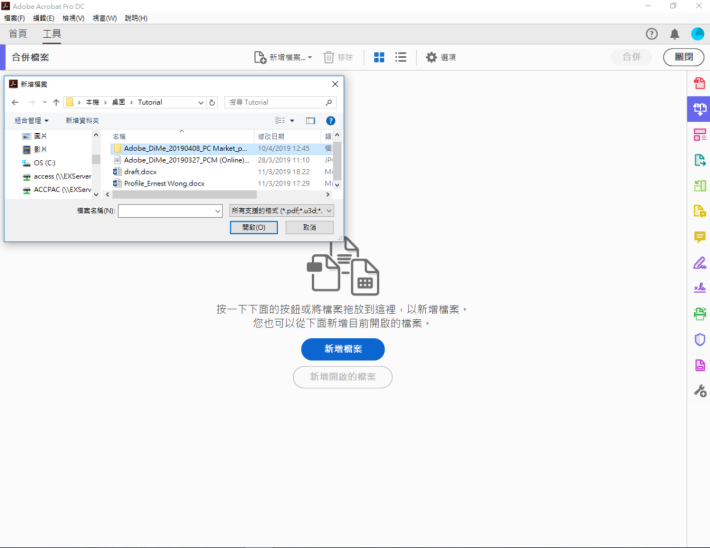Open the Export PDF sidebar tool
Viewport: 710px width, 548px height.
pyautogui.click(x=700, y=160)
